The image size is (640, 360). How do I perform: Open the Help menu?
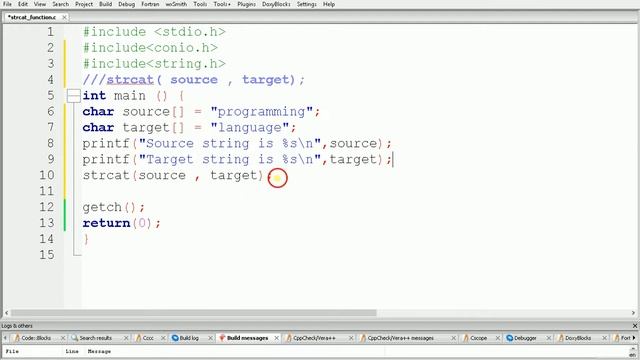click(x=329, y=4)
